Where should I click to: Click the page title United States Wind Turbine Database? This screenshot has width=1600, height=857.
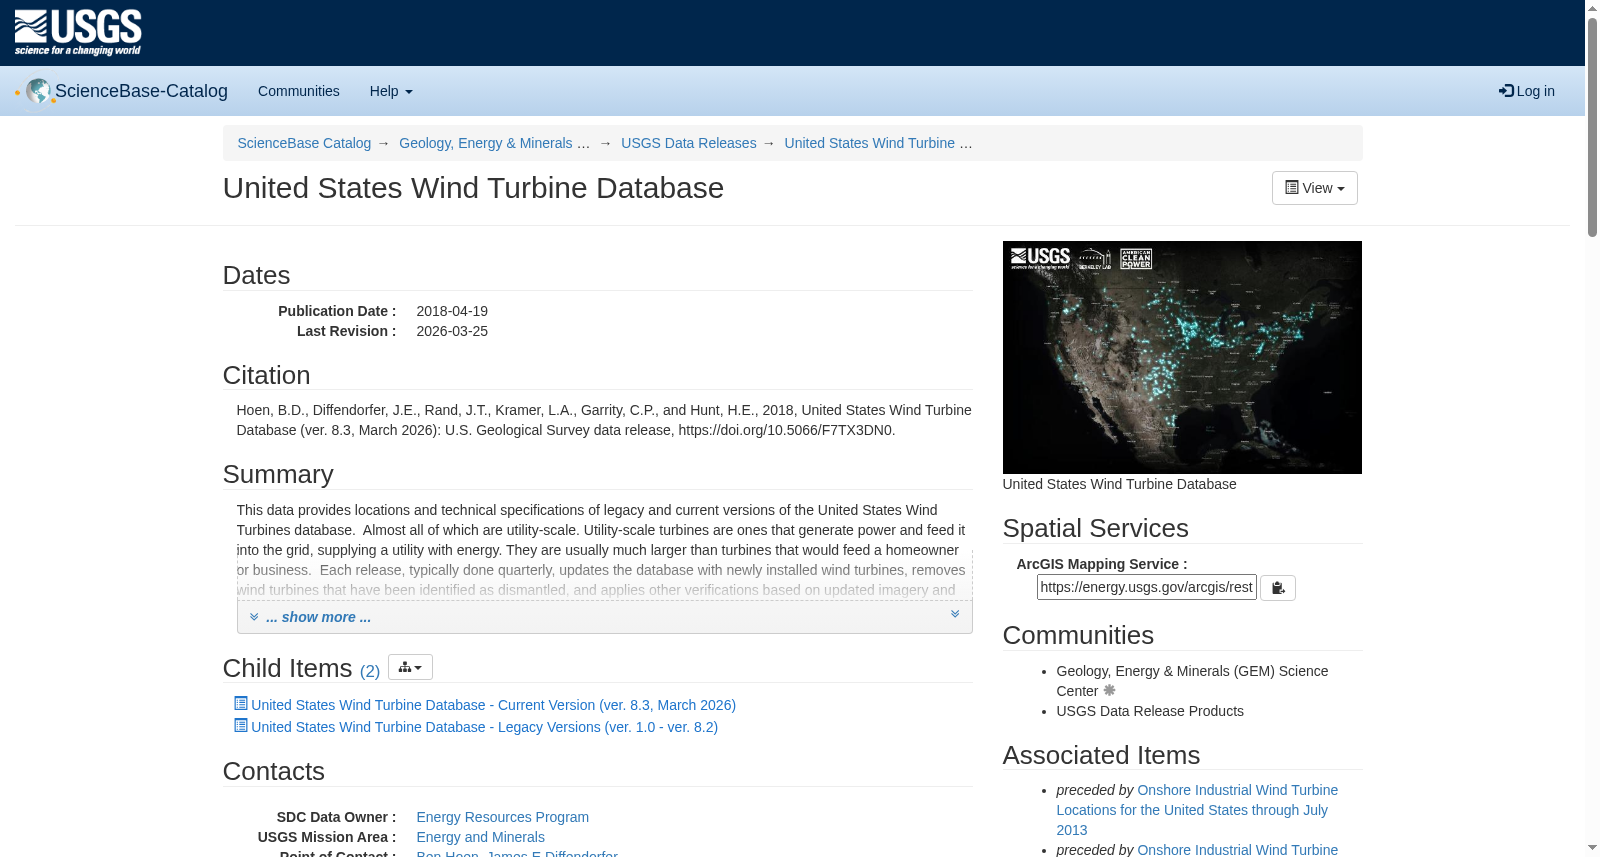pos(473,188)
